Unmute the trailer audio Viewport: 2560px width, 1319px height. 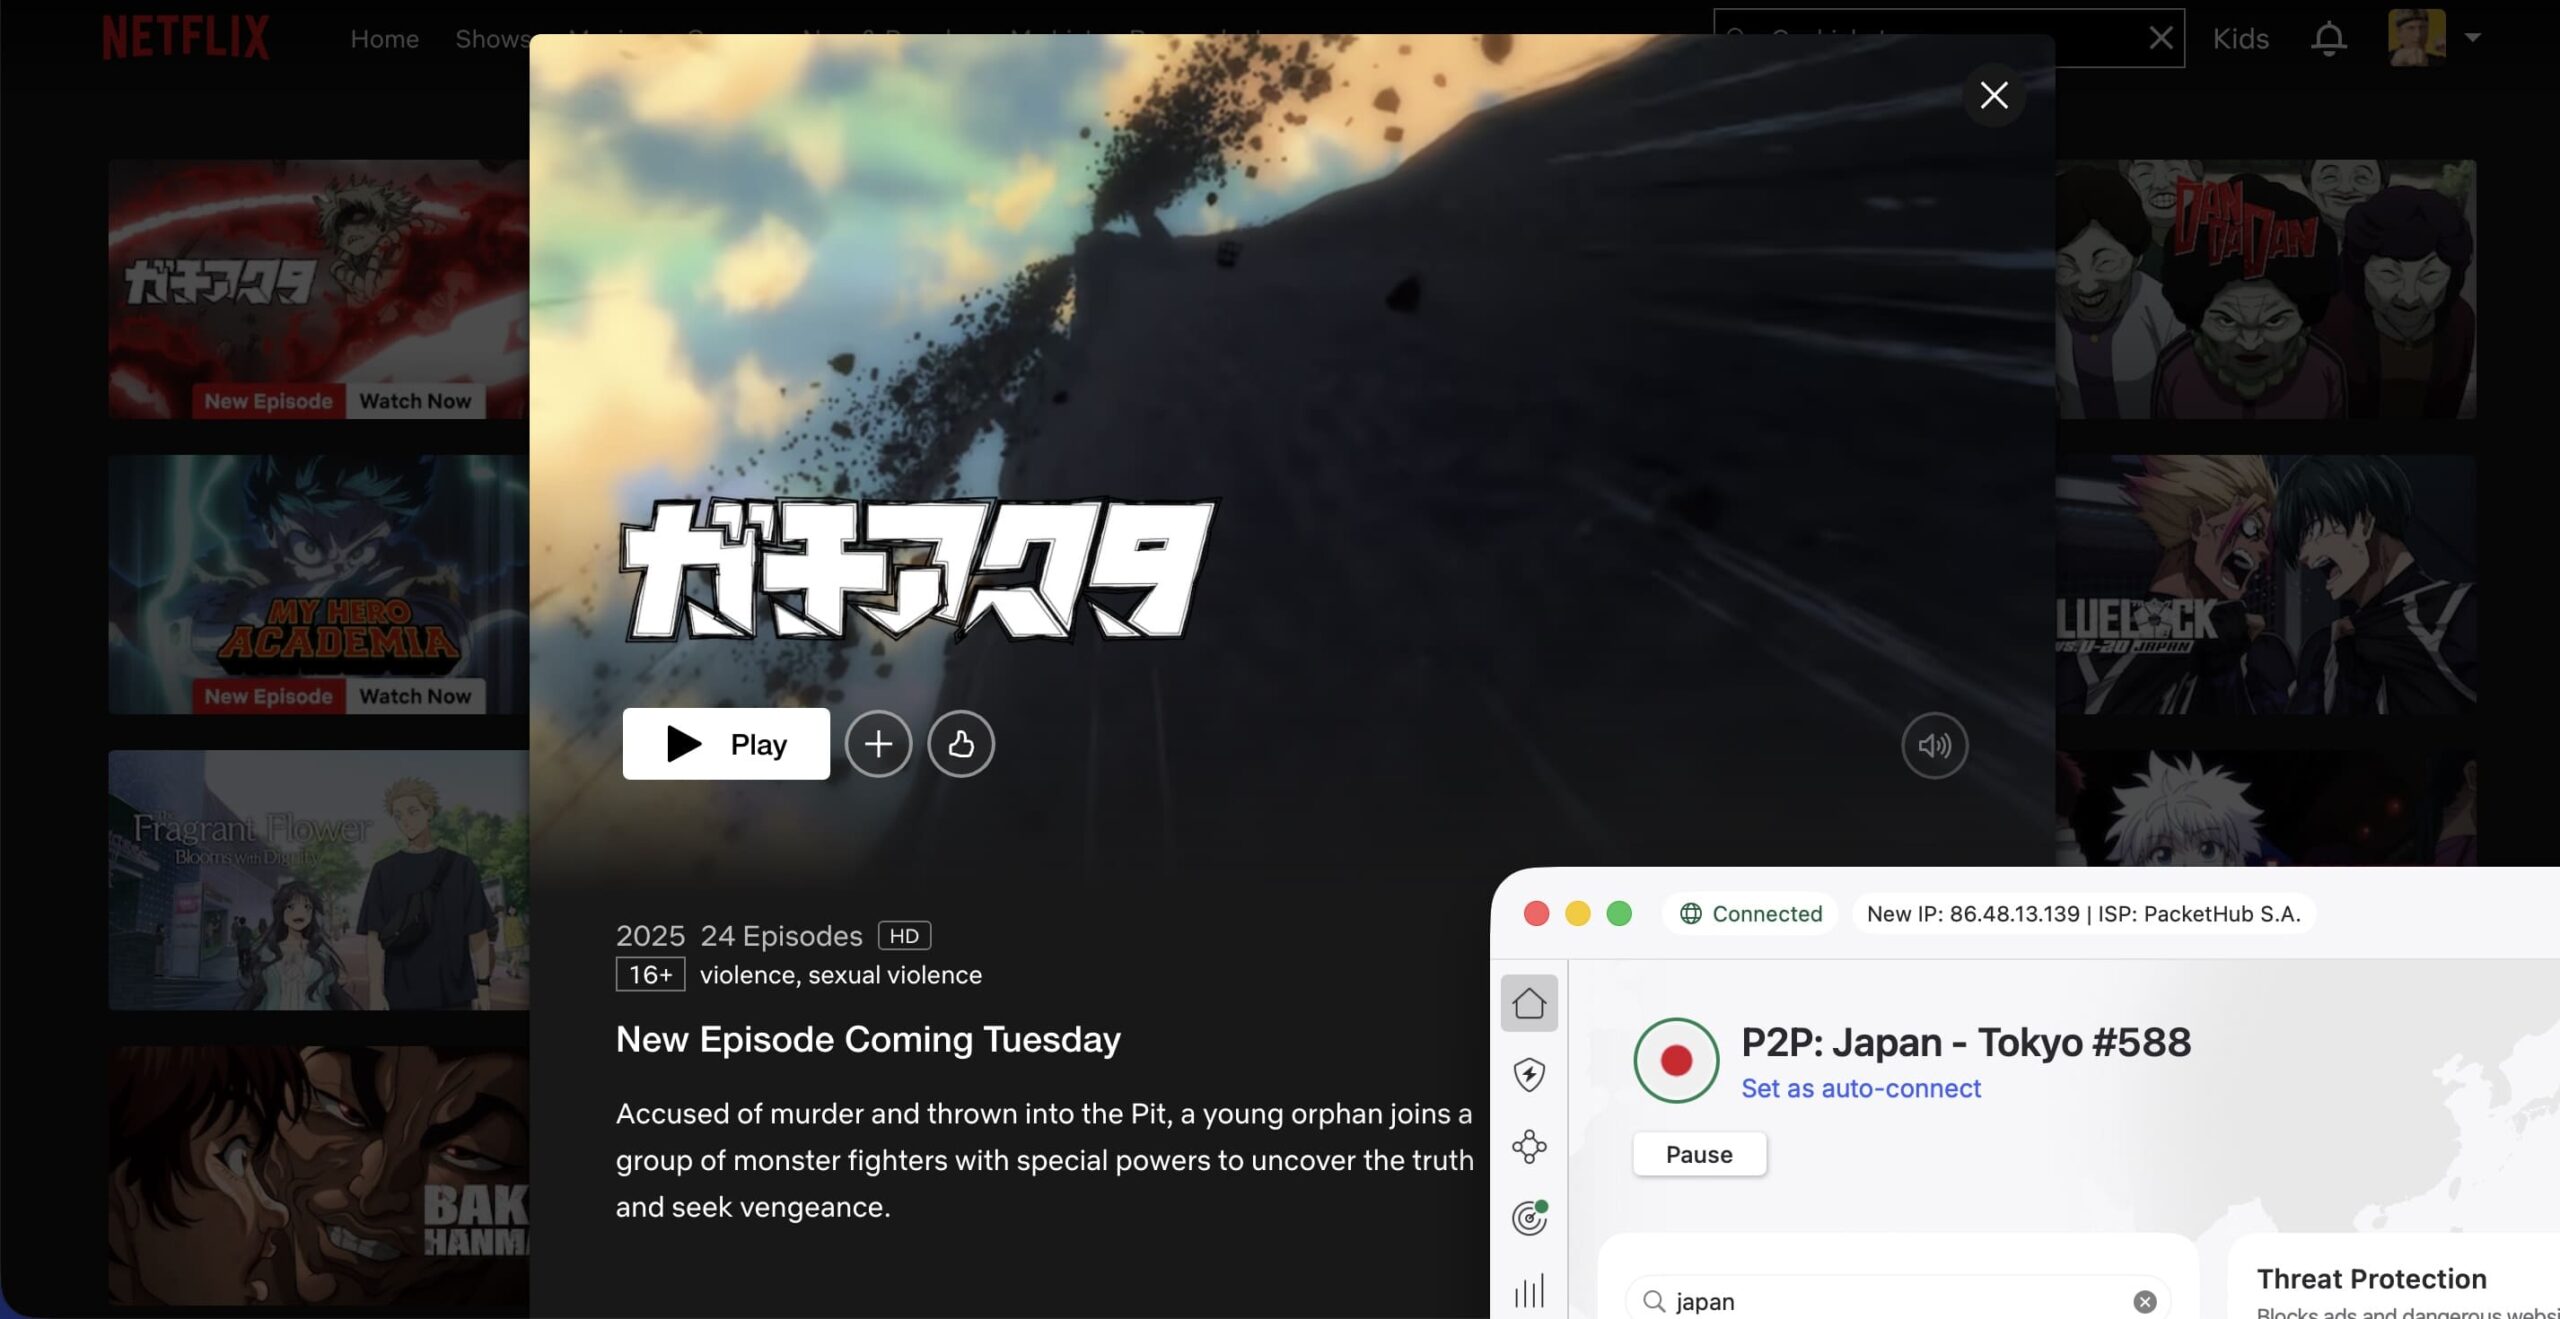coord(1935,745)
